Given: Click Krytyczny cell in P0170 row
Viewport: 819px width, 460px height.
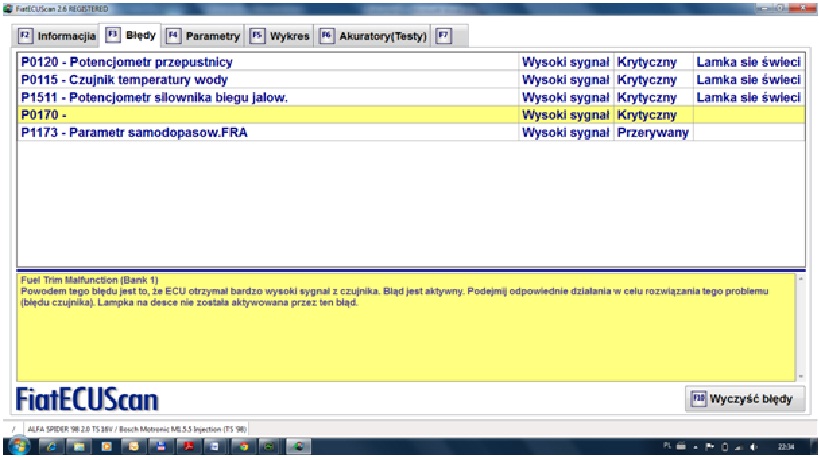Looking at the screenshot, I should click(653, 115).
